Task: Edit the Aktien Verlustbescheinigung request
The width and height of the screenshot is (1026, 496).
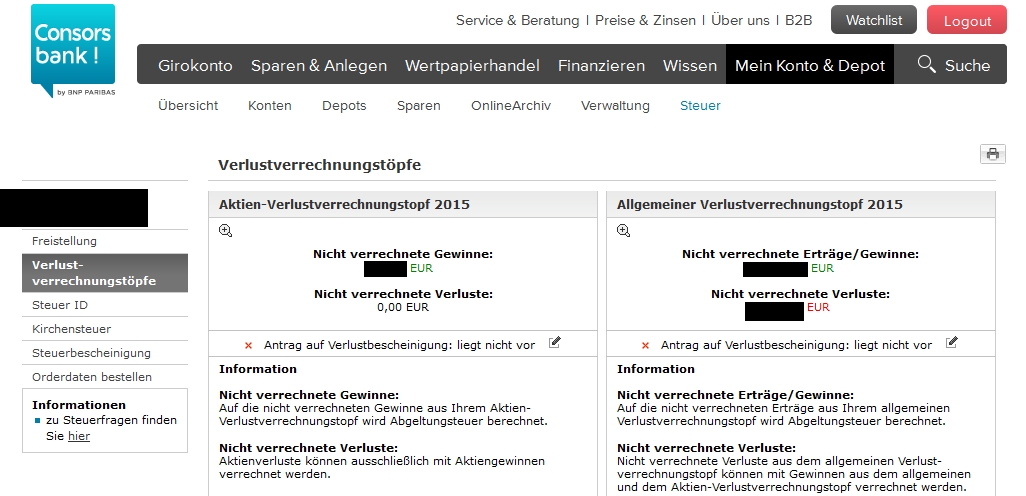Action: [x=555, y=343]
